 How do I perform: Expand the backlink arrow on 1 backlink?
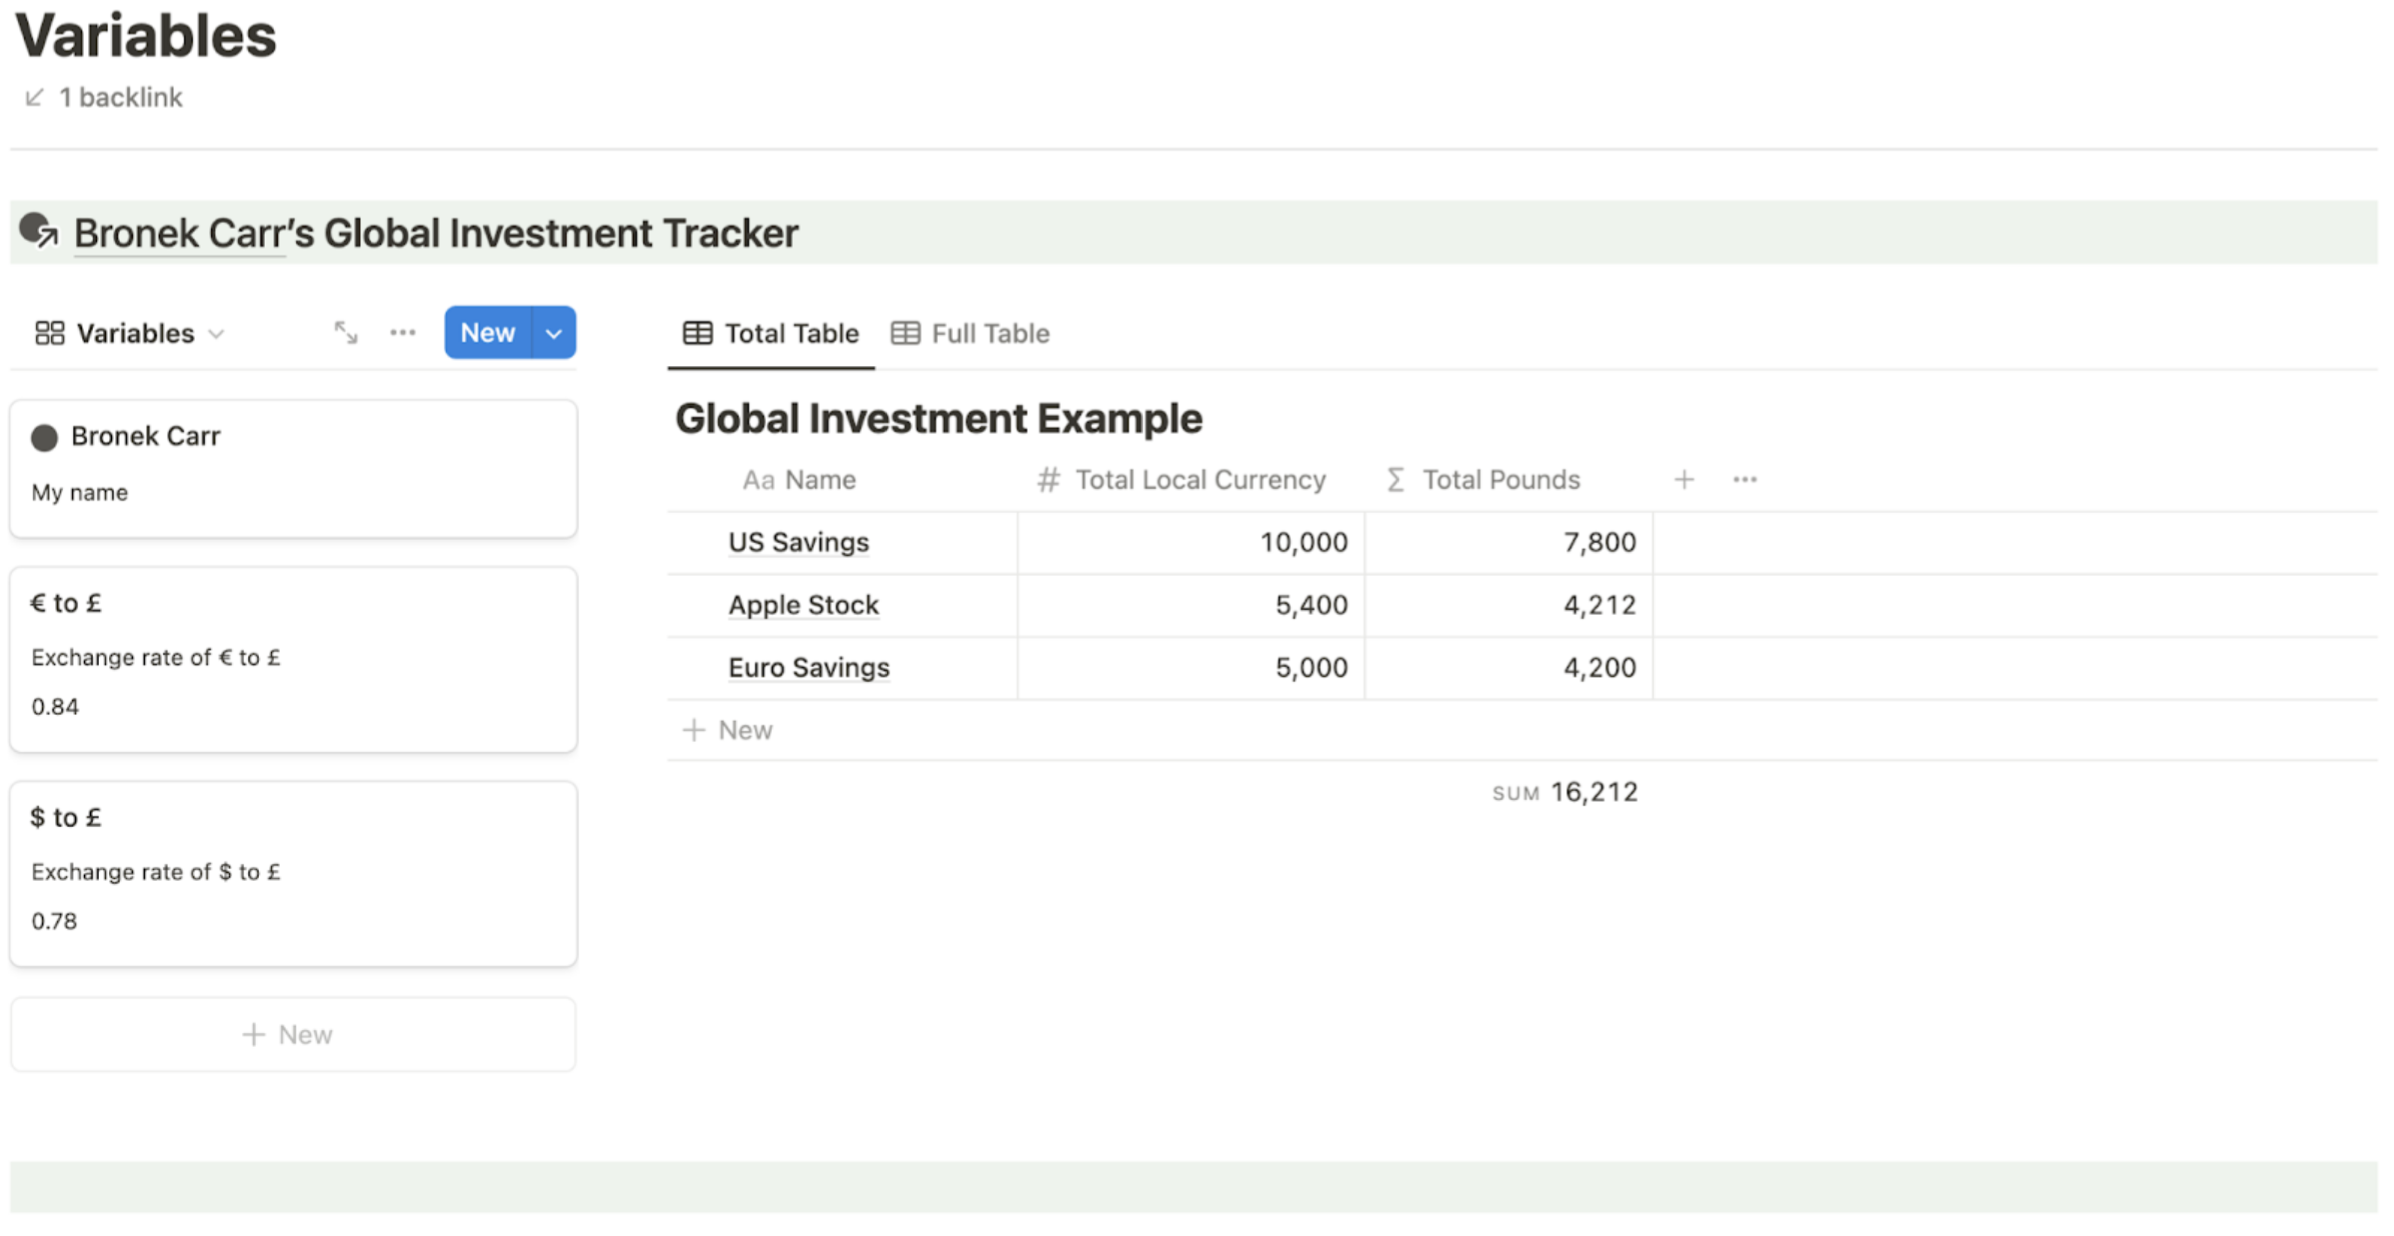[33, 96]
